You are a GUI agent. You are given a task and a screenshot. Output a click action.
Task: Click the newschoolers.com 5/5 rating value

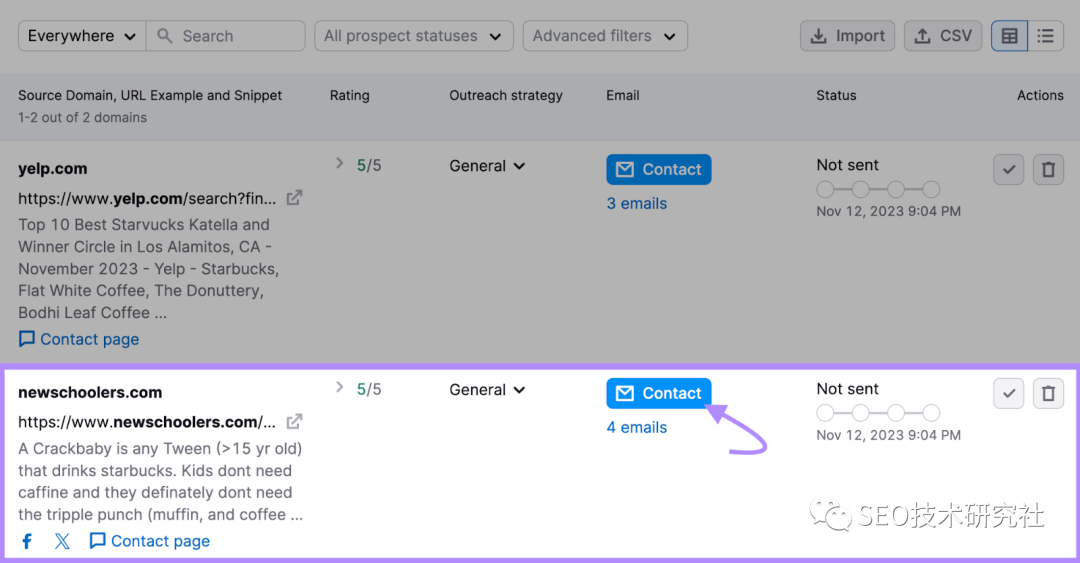pyautogui.click(x=368, y=390)
